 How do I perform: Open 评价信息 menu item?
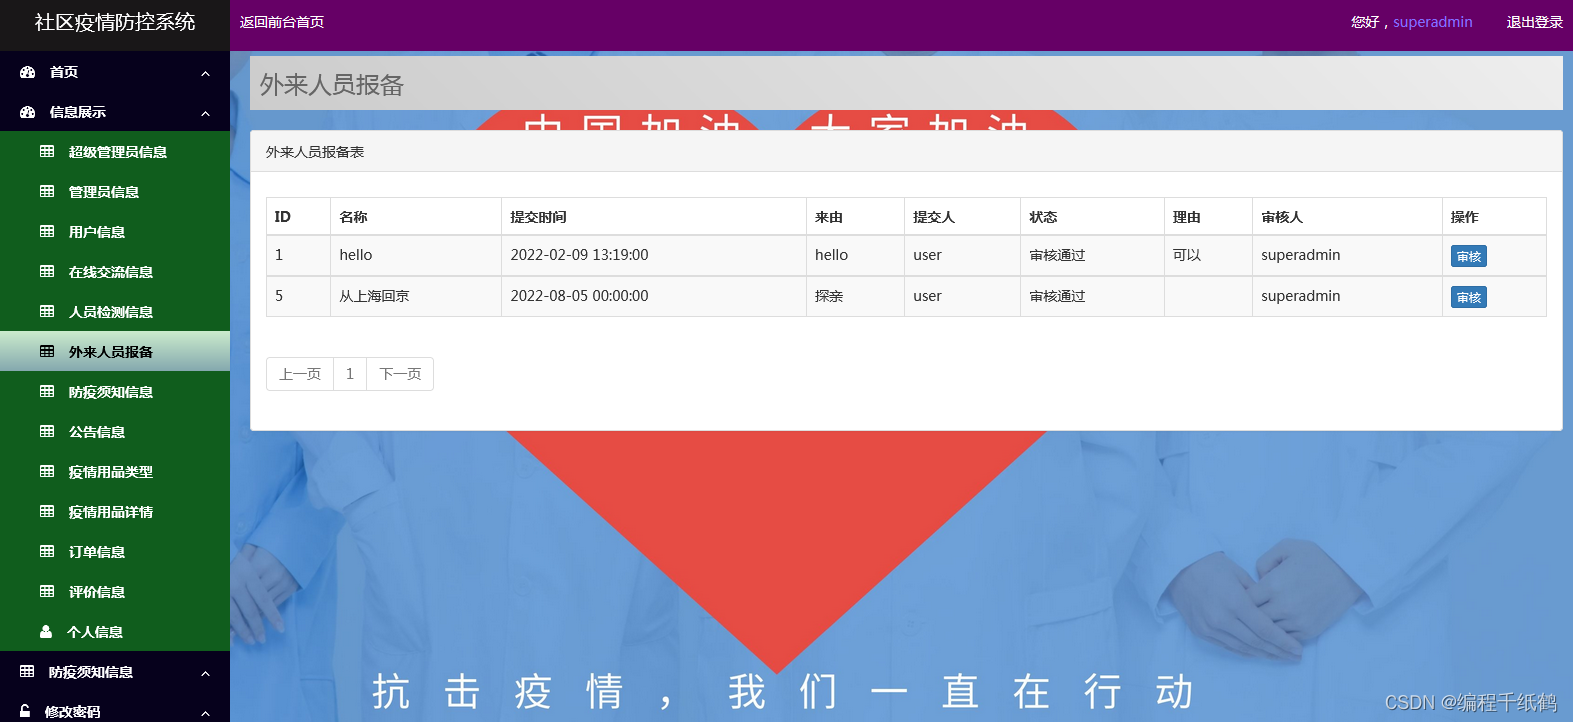click(x=115, y=592)
